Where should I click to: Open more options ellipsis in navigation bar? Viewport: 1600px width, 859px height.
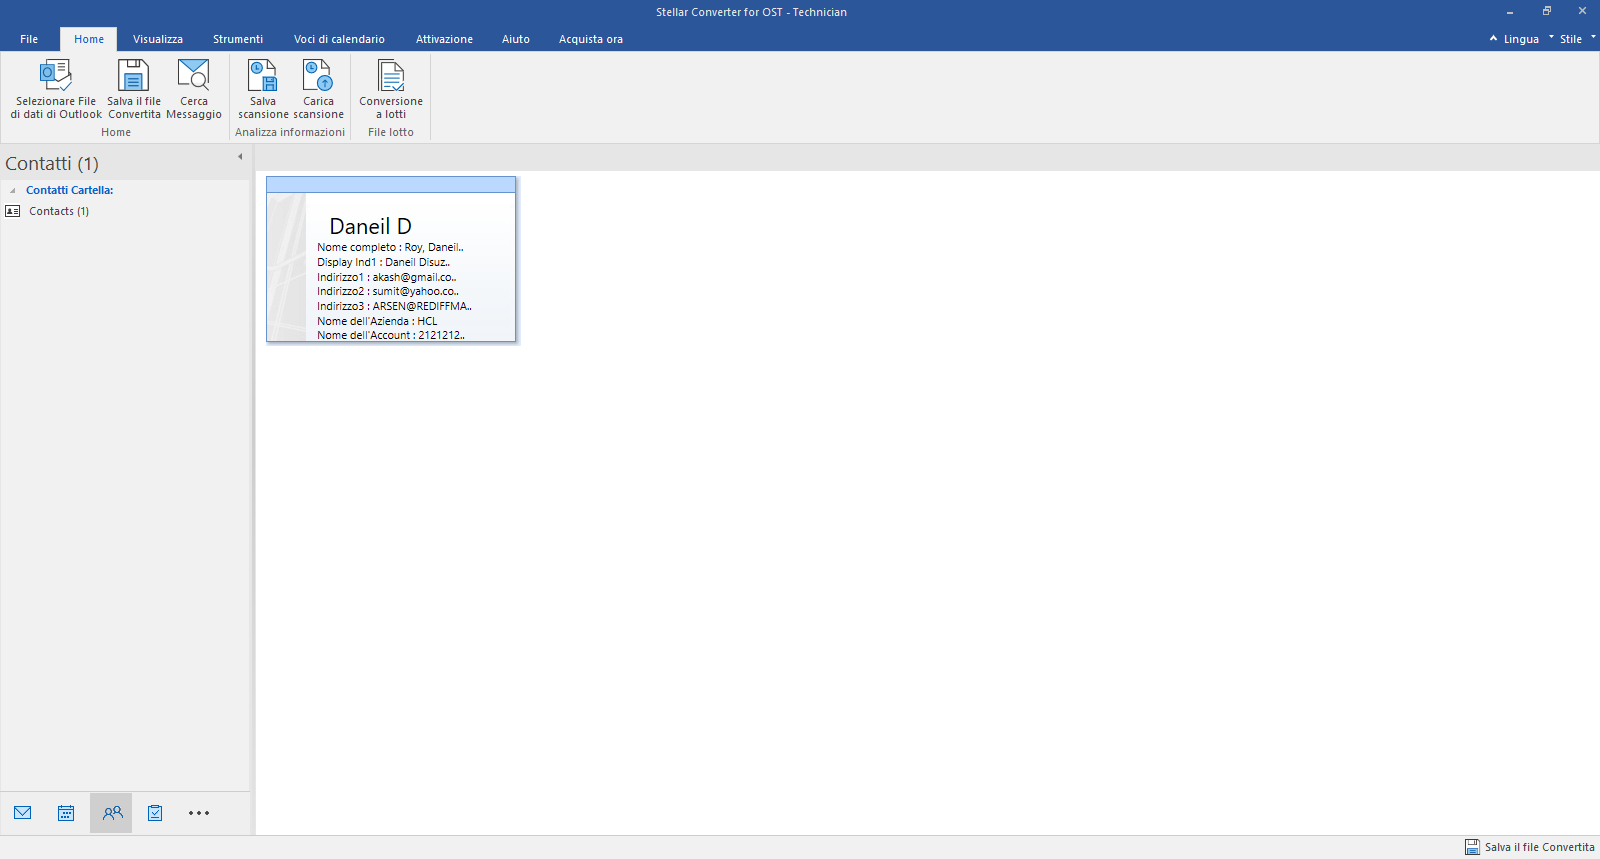point(199,813)
